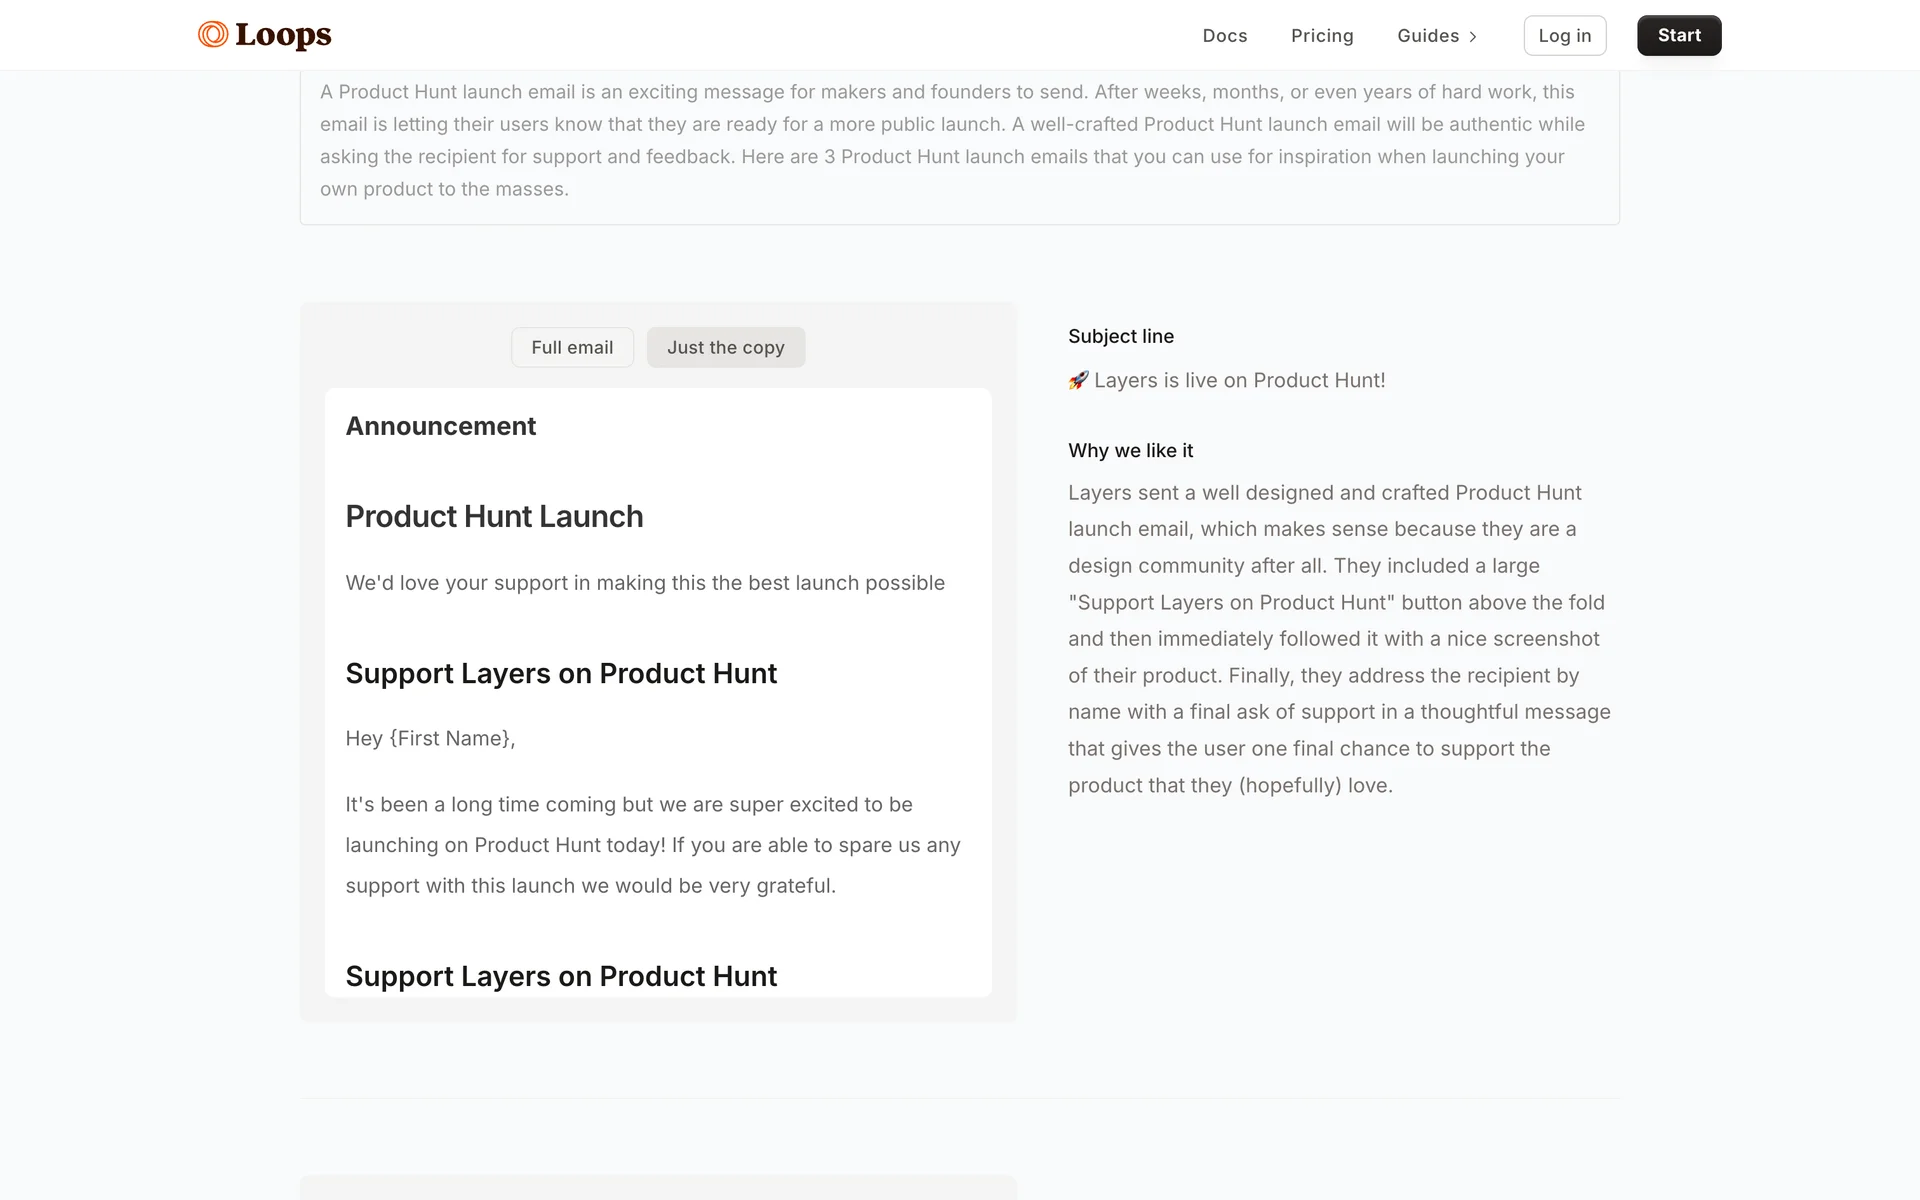Expand the chevron next to Guides
Image resolution: width=1920 pixels, height=1200 pixels.
pyautogui.click(x=1473, y=37)
